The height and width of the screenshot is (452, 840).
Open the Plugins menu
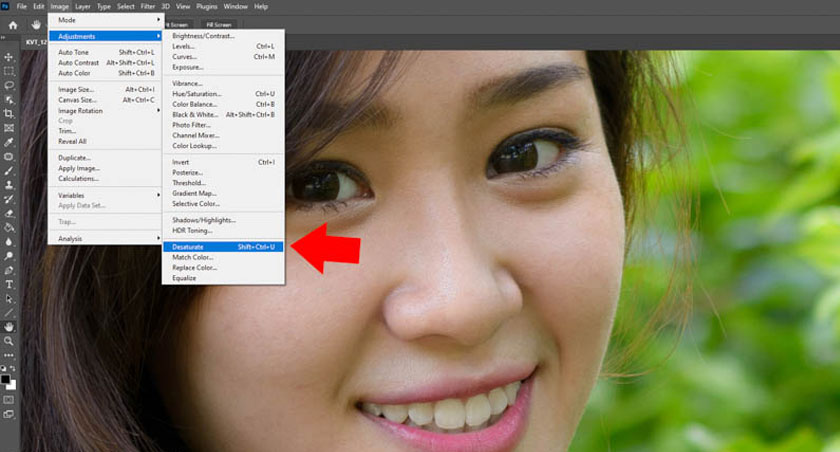[207, 6]
